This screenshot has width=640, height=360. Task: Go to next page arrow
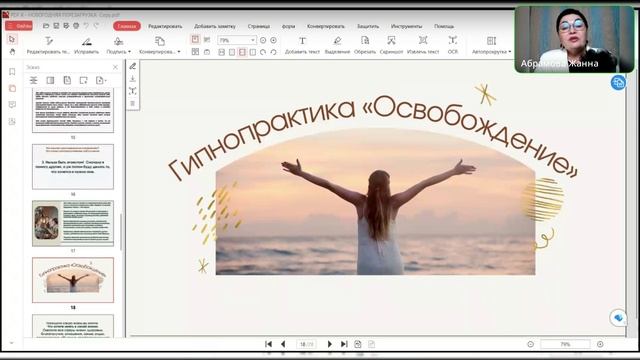[330, 344]
